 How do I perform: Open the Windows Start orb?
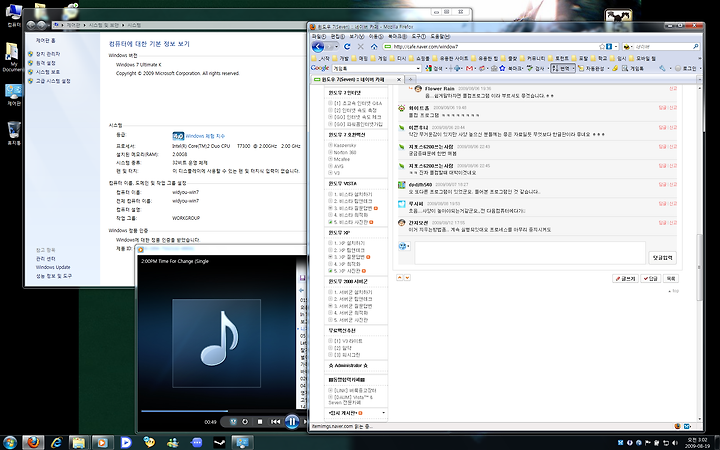pyautogui.click(x=10, y=442)
